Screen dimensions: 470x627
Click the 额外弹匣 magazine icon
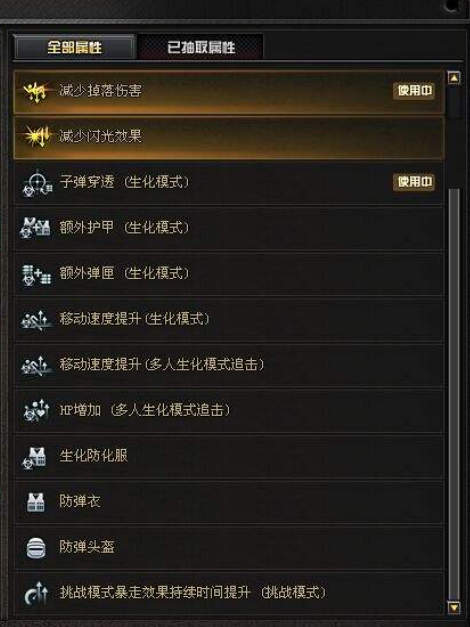click(37, 274)
